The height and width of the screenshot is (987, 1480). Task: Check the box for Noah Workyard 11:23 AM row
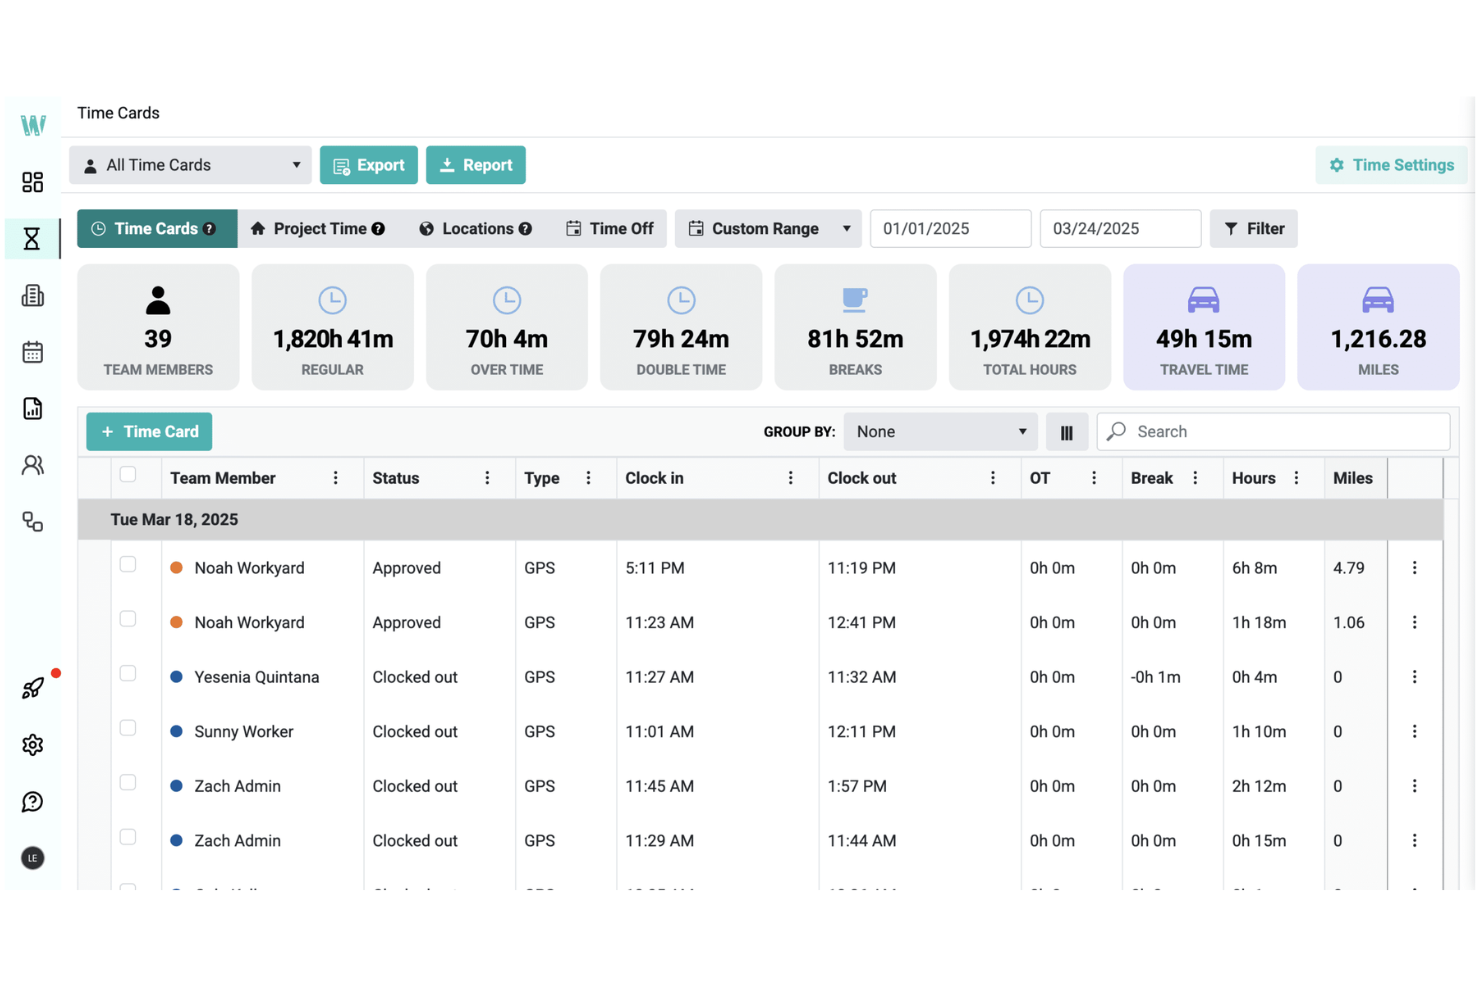click(x=128, y=619)
